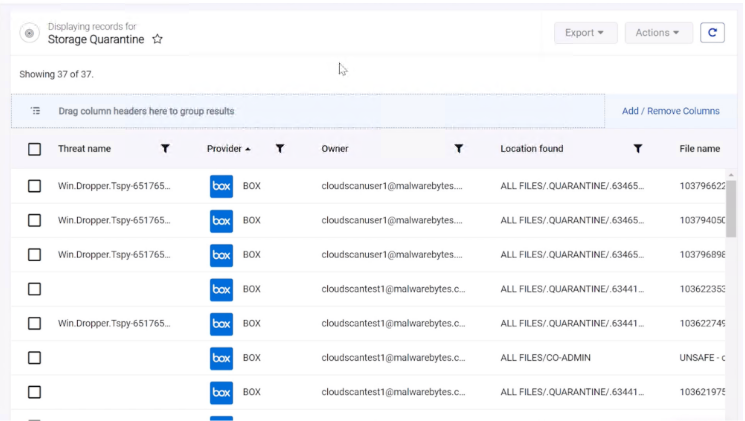Click the Add / Remove Columns link
Screen dimensions: 745x421
coord(670,111)
